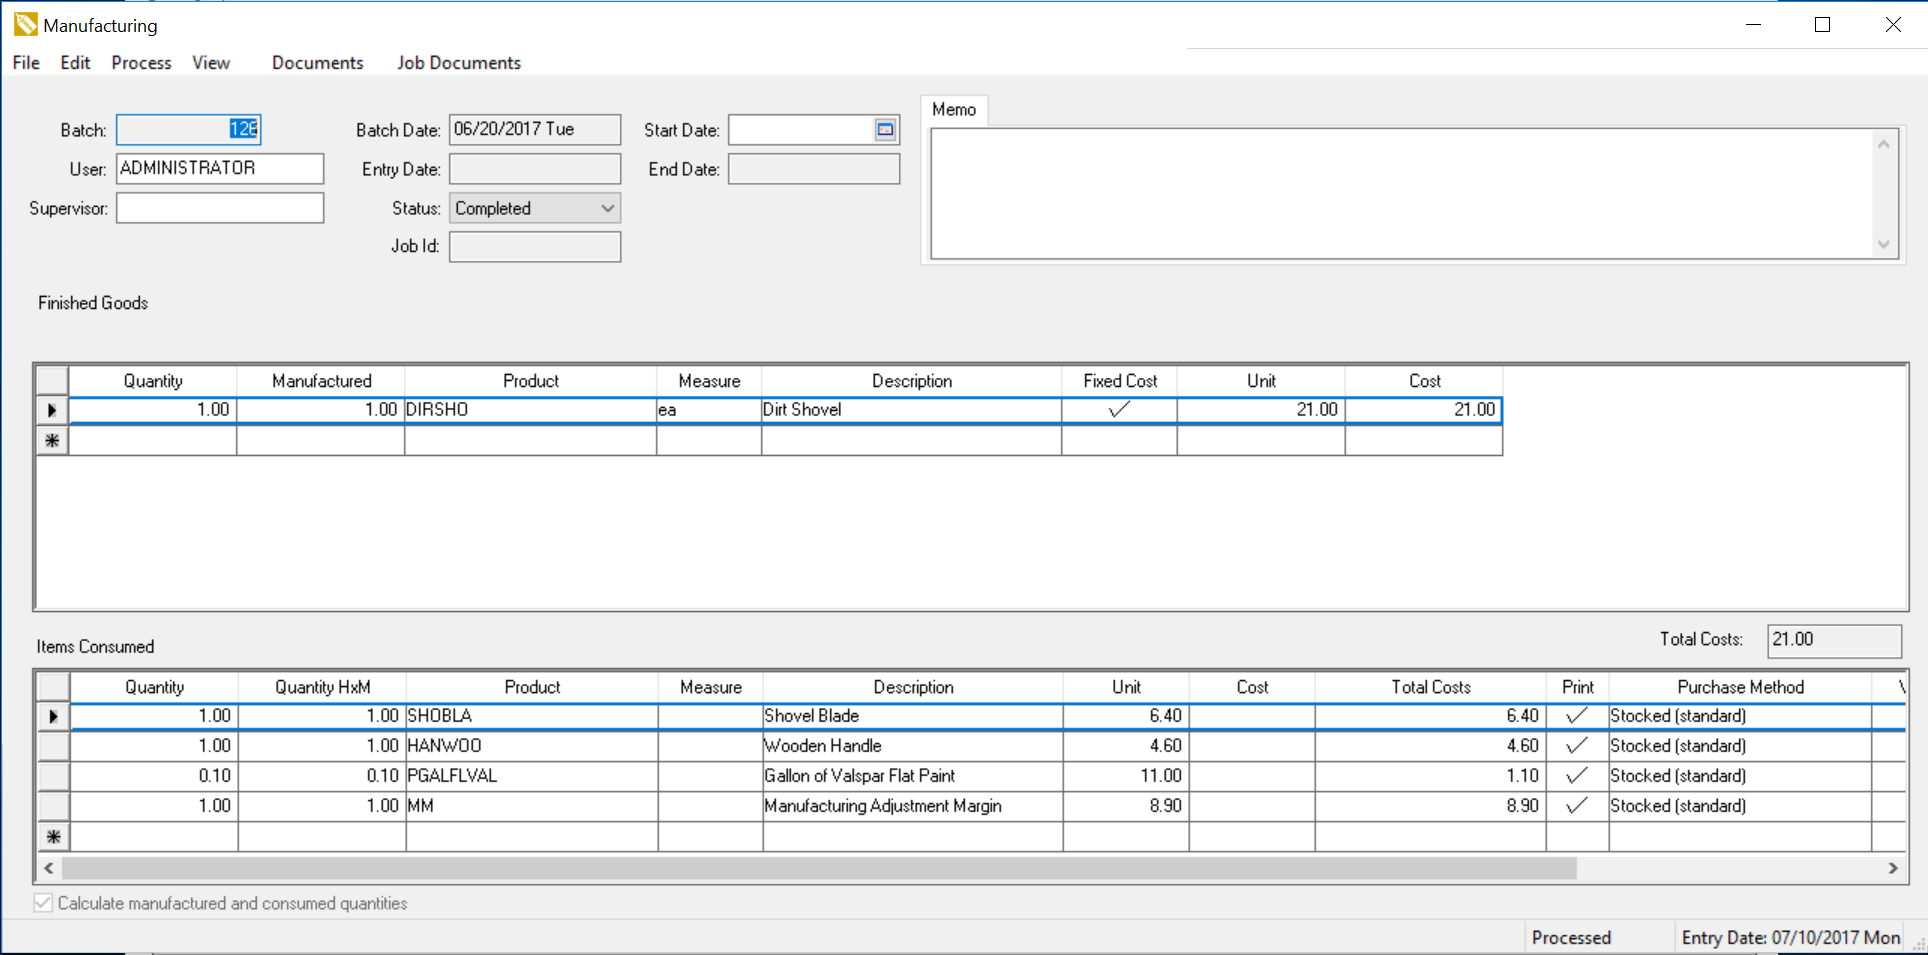Click the Batch number field
Image resolution: width=1928 pixels, height=955 pixels.
[x=189, y=129]
